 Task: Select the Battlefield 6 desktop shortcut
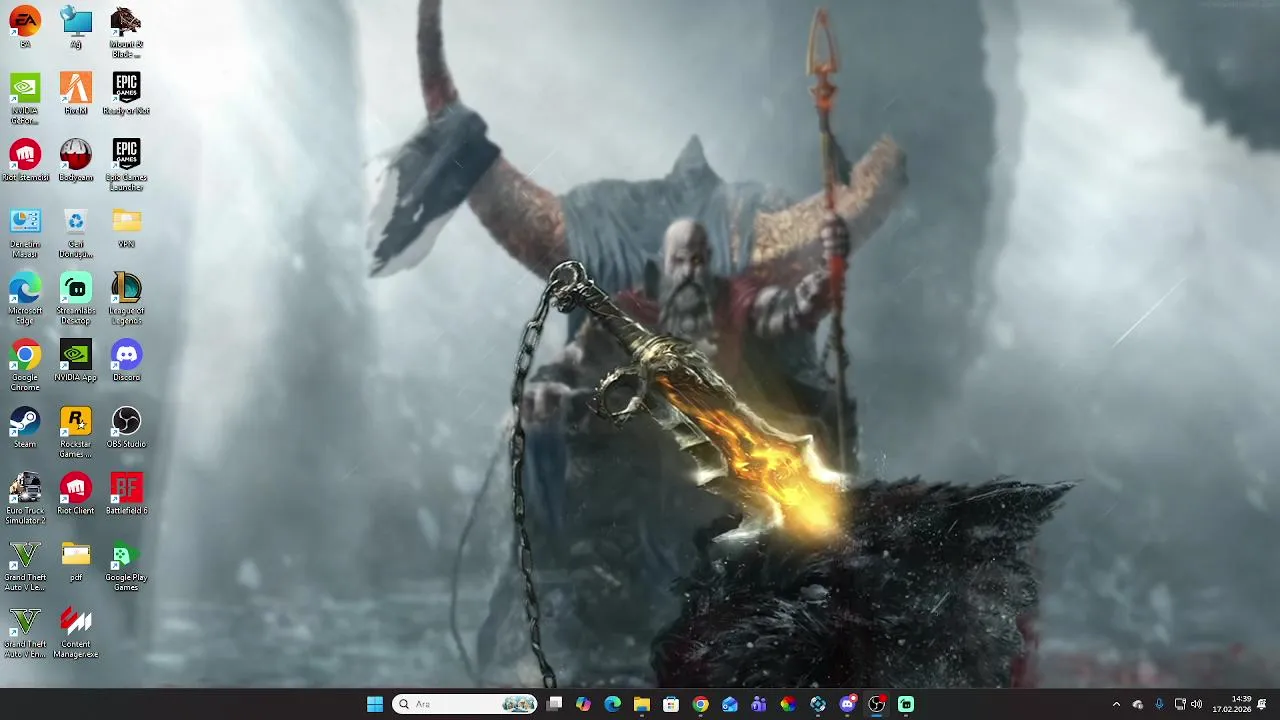[126, 494]
